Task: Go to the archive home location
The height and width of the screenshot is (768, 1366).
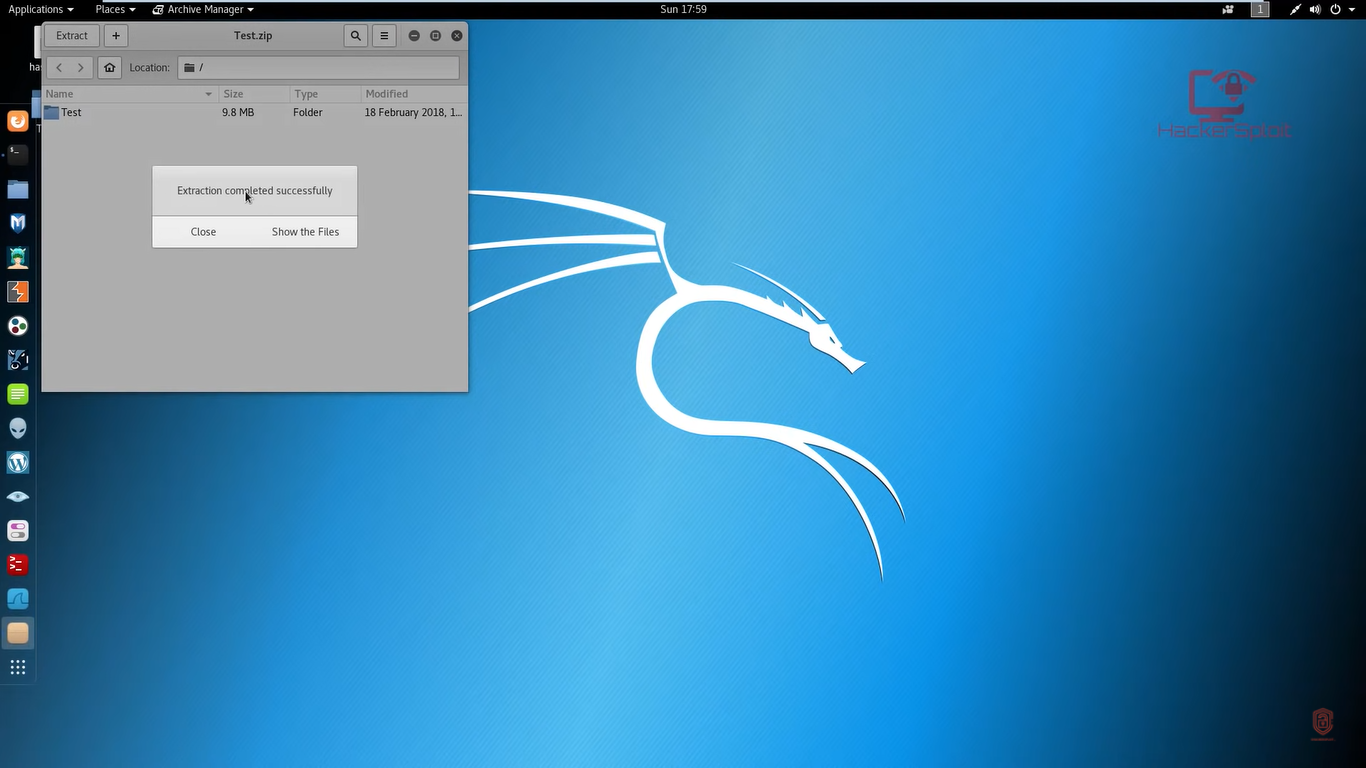Action: (x=110, y=68)
